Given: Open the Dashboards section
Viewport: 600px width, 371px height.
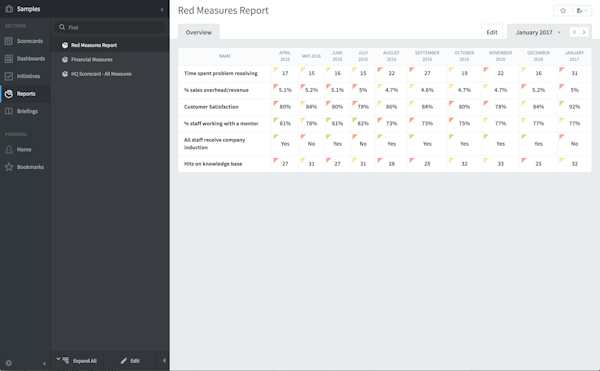Looking at the screenshot, I should click(25, 59).
